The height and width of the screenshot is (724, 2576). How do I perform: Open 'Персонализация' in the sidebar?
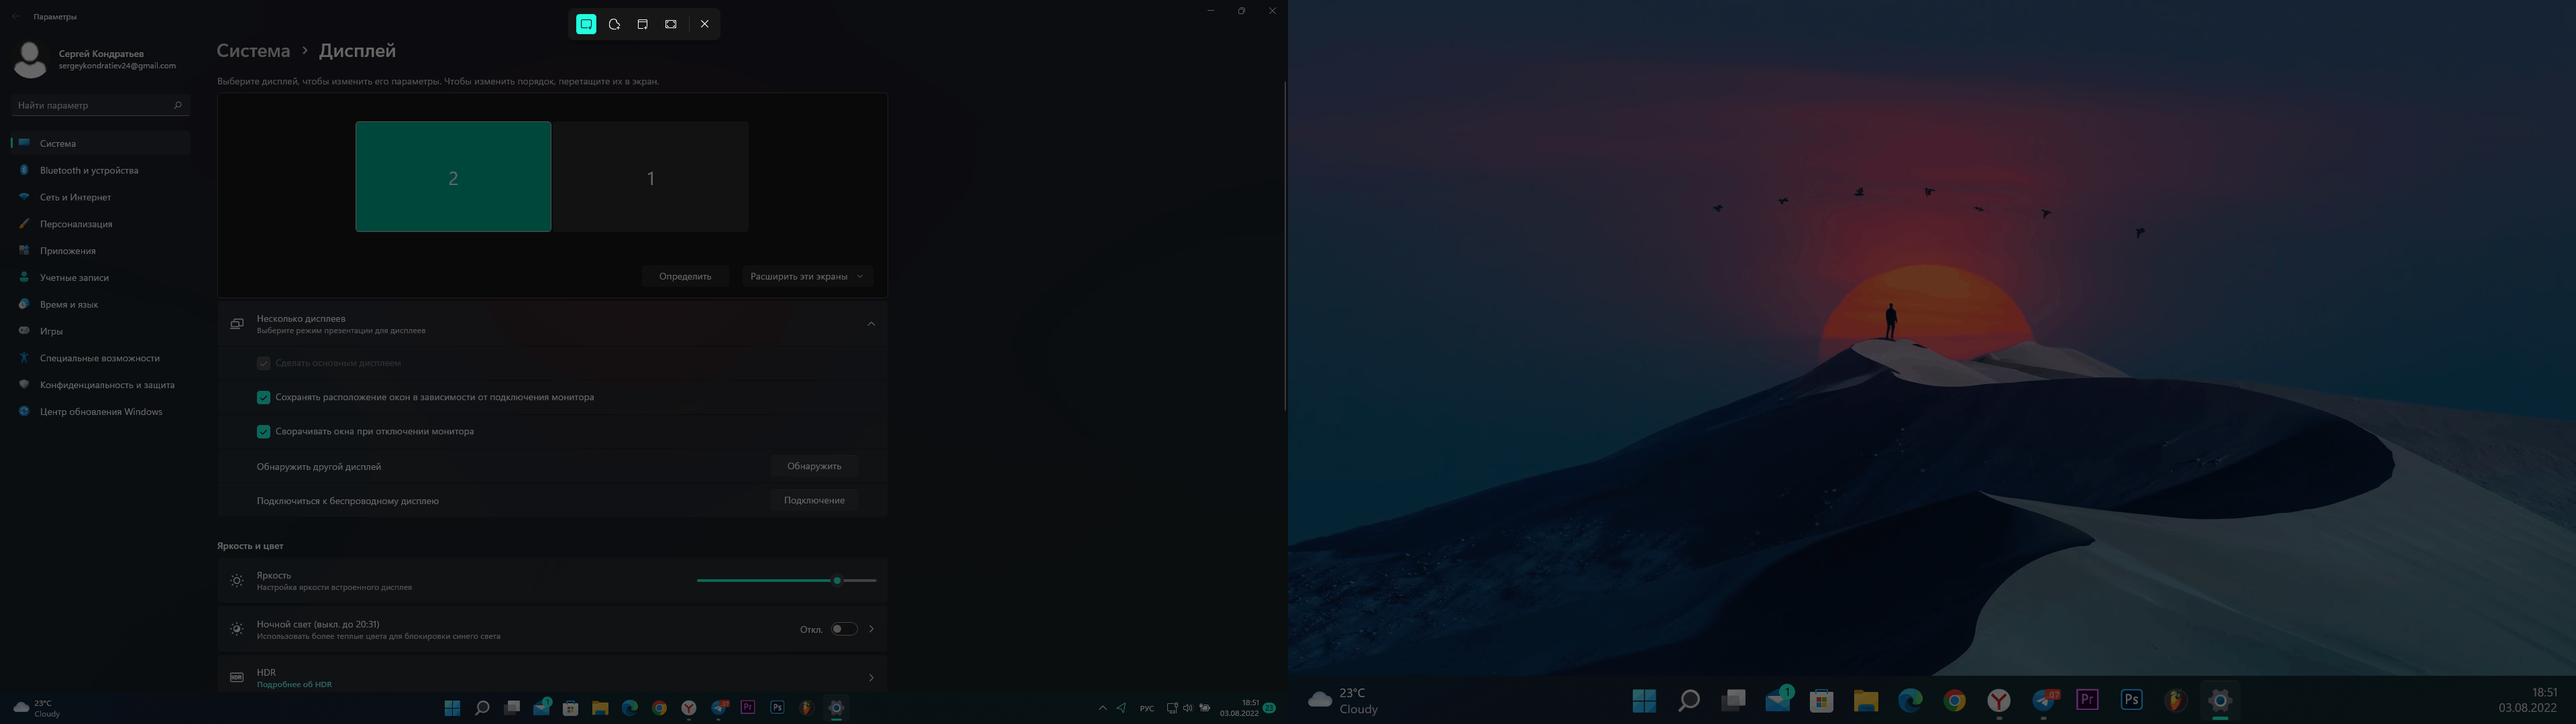tap(76, 224)
